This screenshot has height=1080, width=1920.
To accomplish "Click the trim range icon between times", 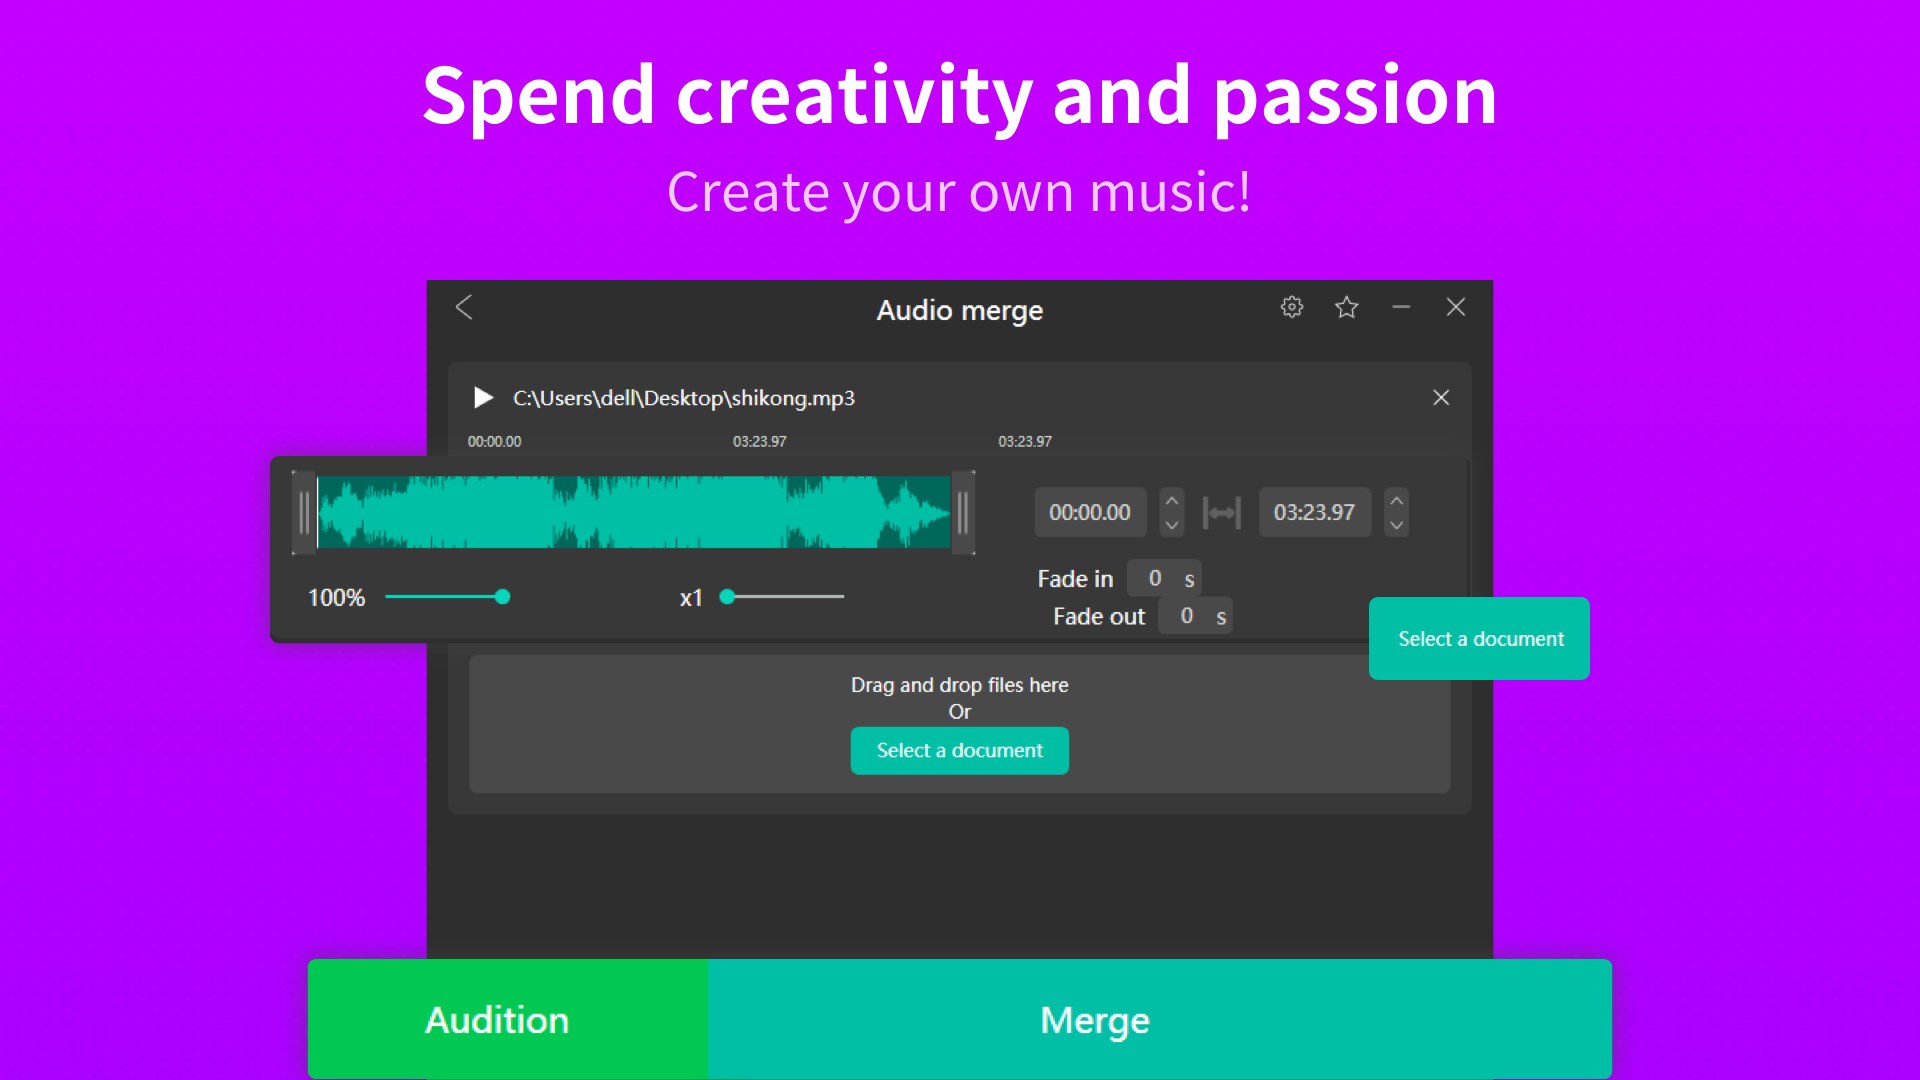I will pyautogui.click(x=1221, y=513).
